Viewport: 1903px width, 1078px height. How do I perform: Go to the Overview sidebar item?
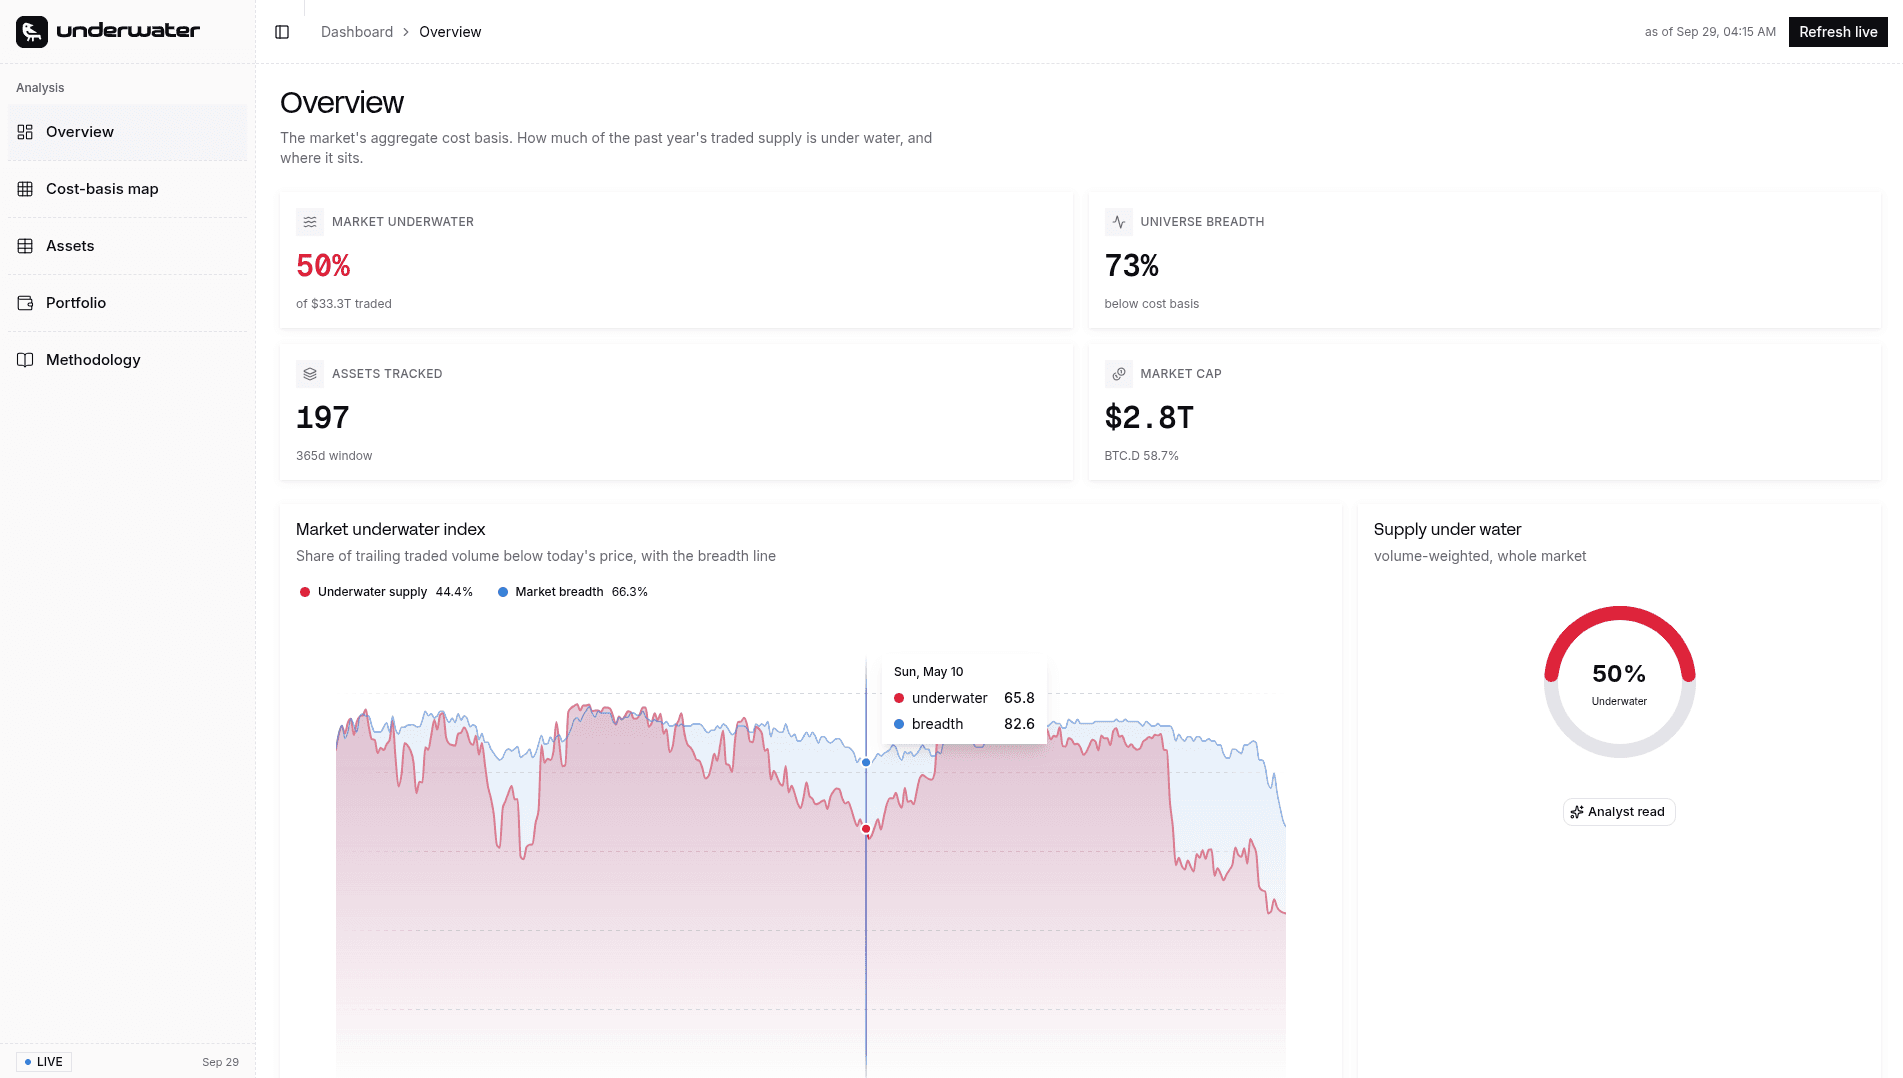tap(128, 132)
